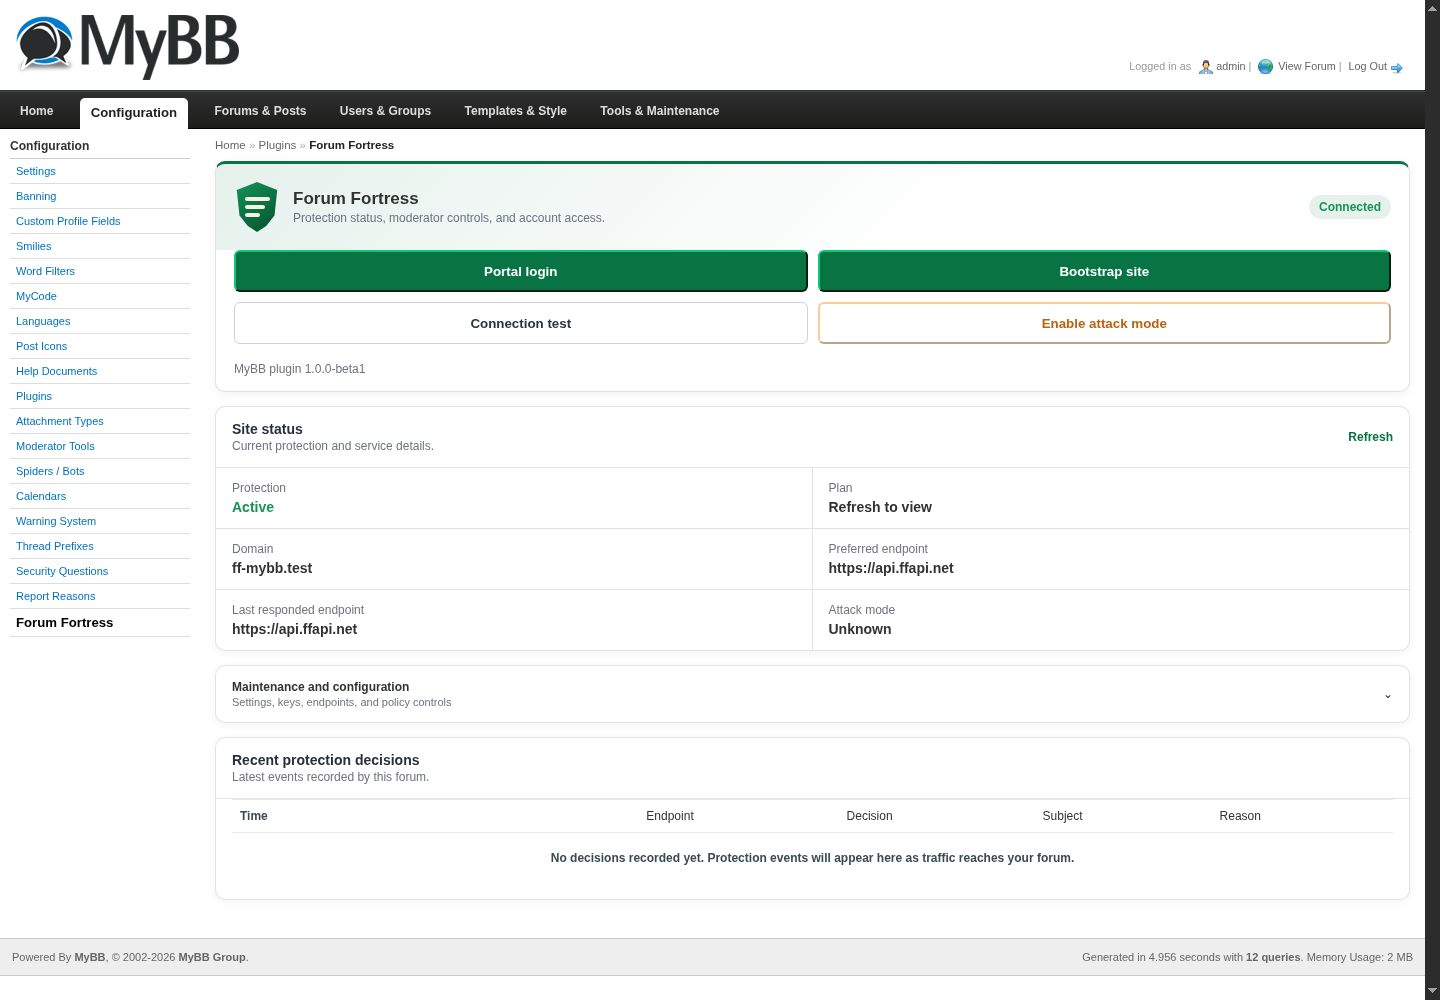
Task: Click the Plan 'Refresh to view' text
Action: point(880,507)
